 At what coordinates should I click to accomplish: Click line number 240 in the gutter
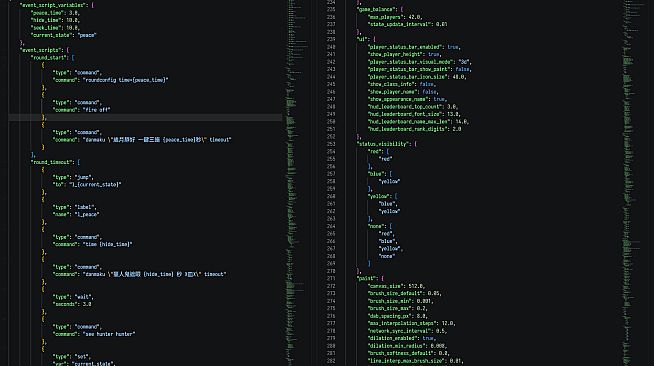331,47
